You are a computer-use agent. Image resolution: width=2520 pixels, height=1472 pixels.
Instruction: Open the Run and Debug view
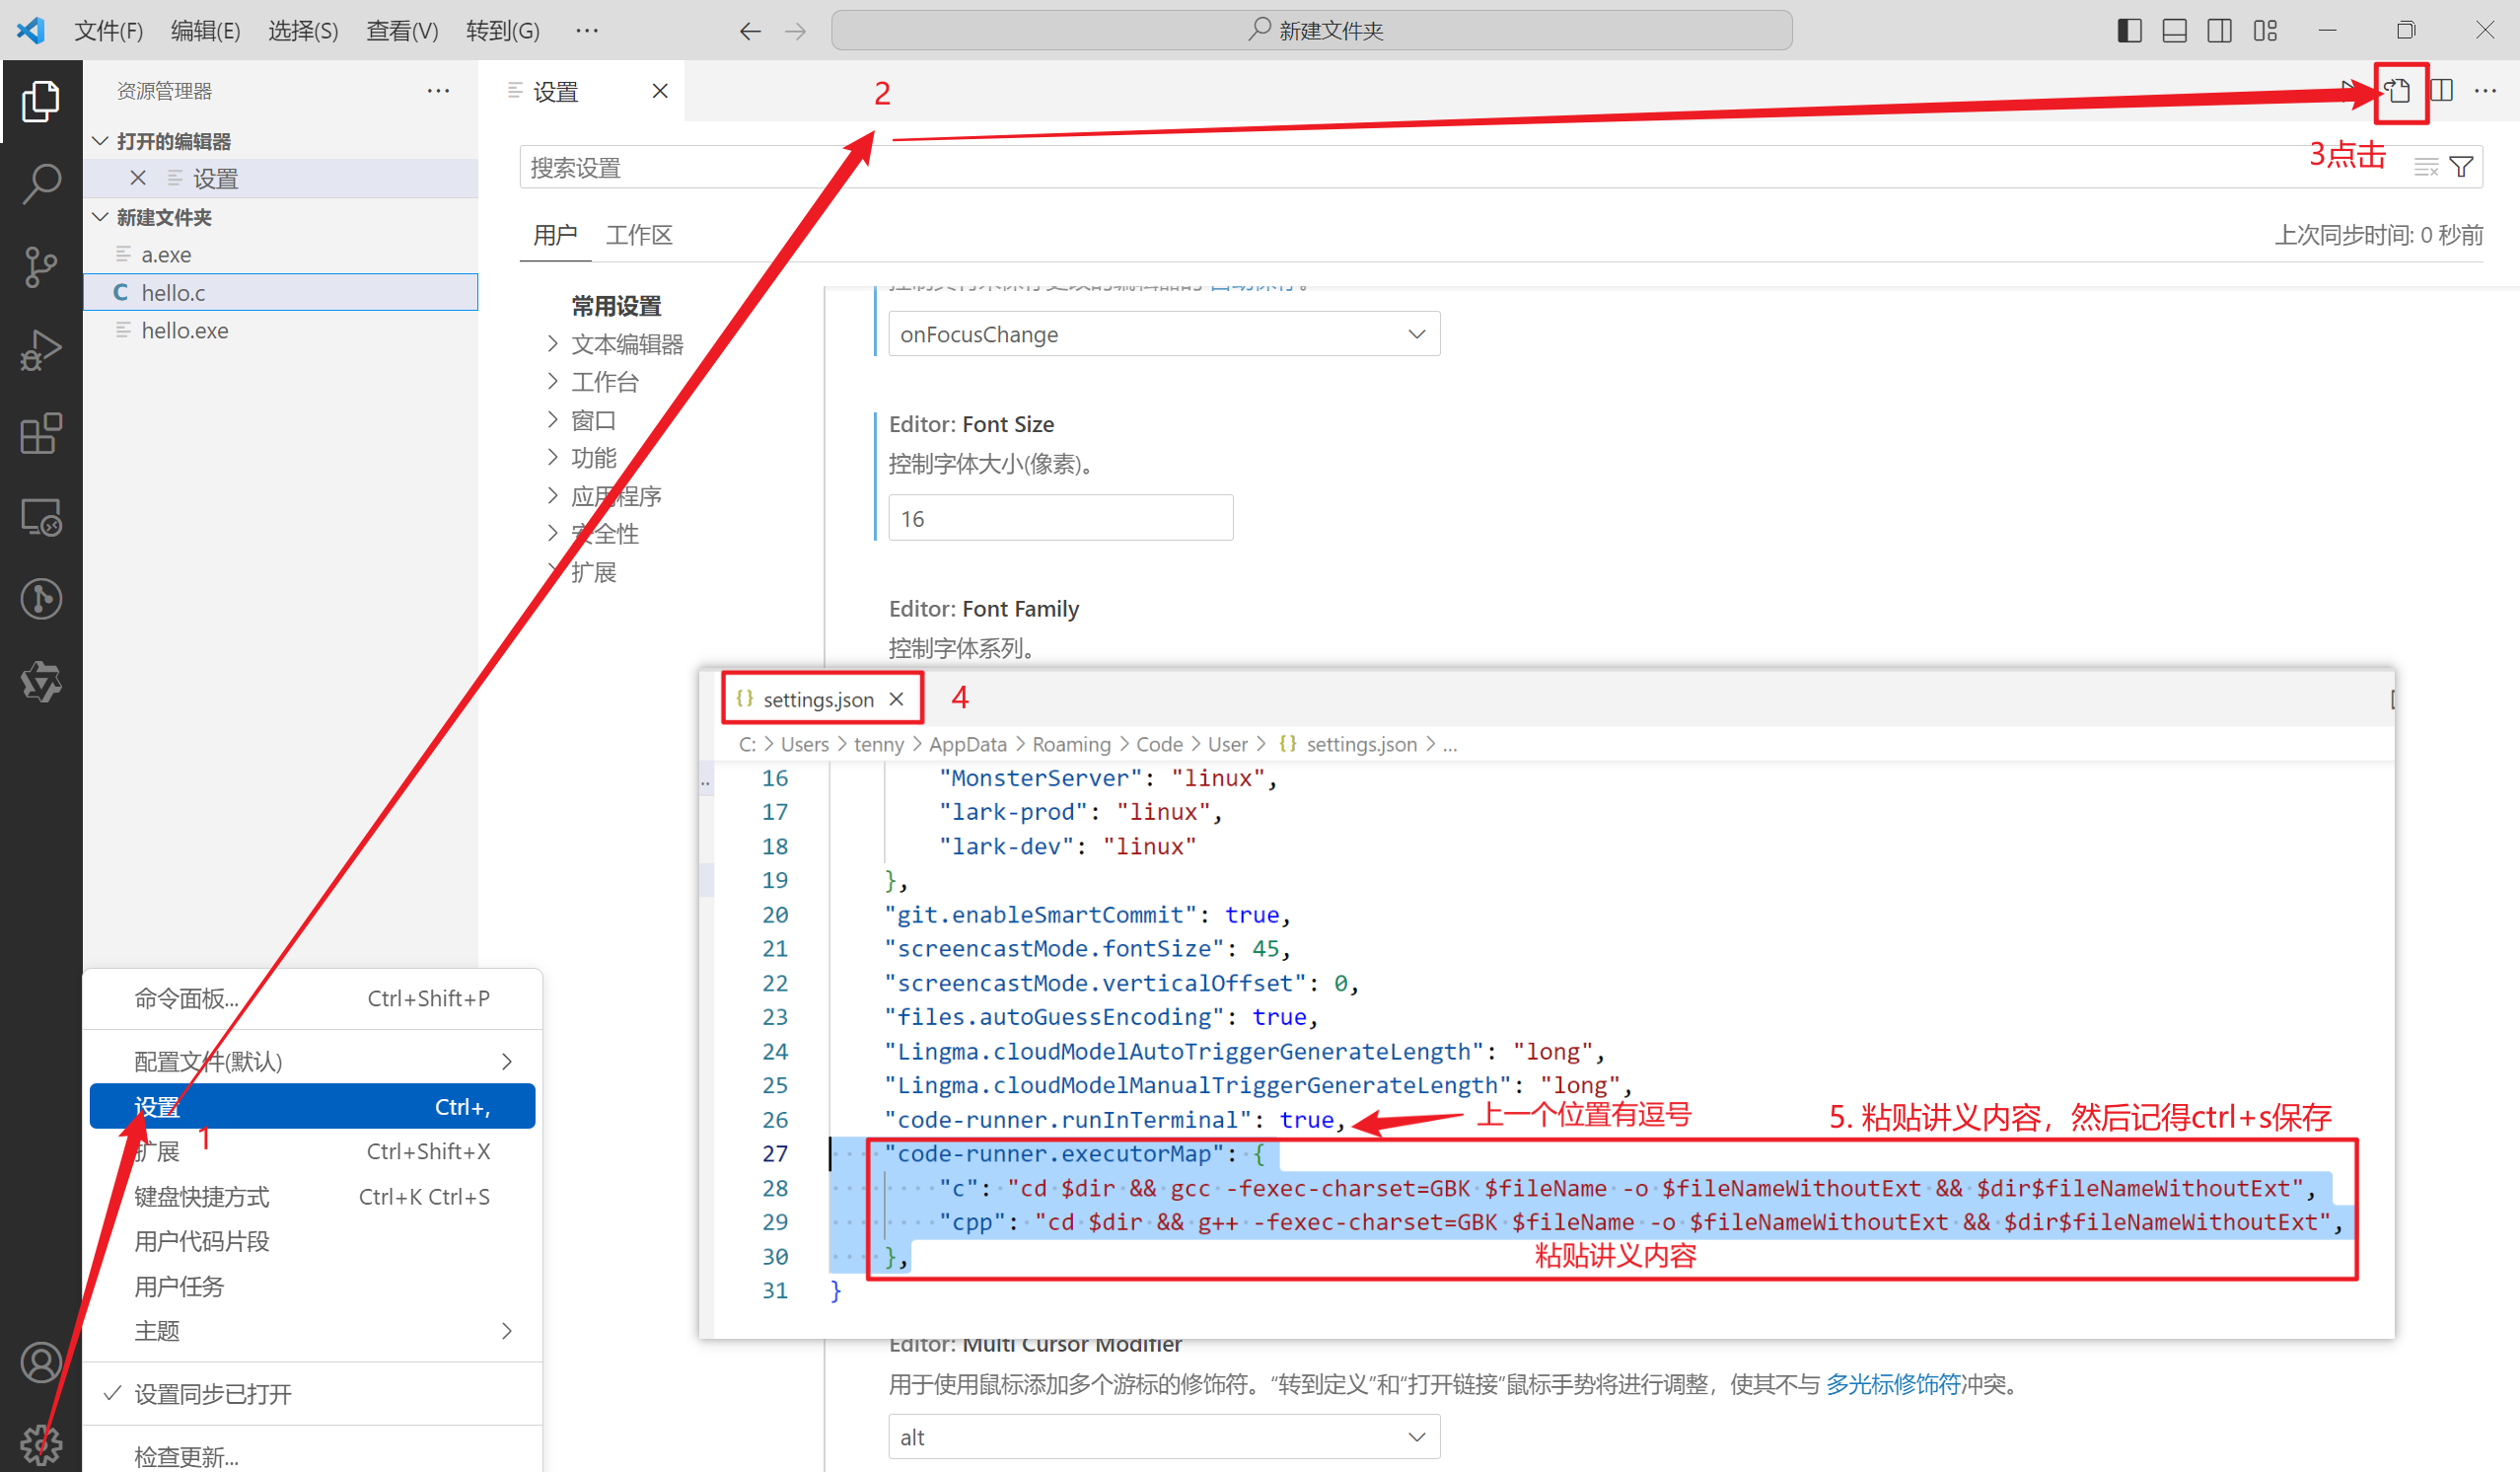point(41,350)
